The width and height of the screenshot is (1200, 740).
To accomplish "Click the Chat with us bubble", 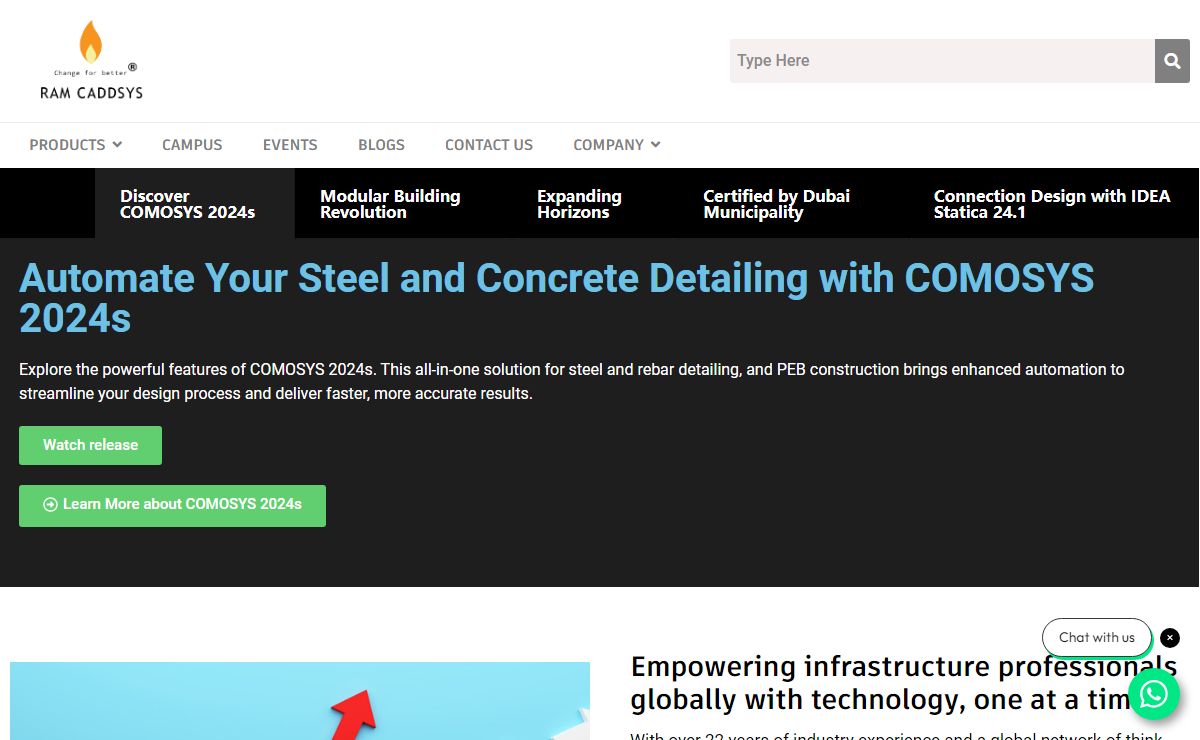I will tap(1097, 638).
